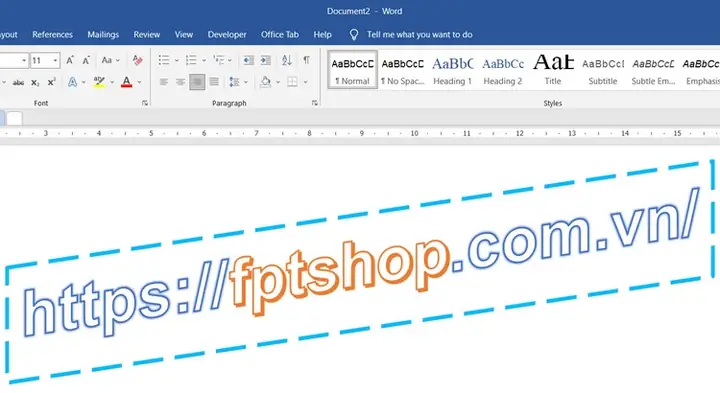The height and width of the screenshot is (393, 720).
Task: Toggle Align Right paragraph alignment
Action: coord(197,82)
